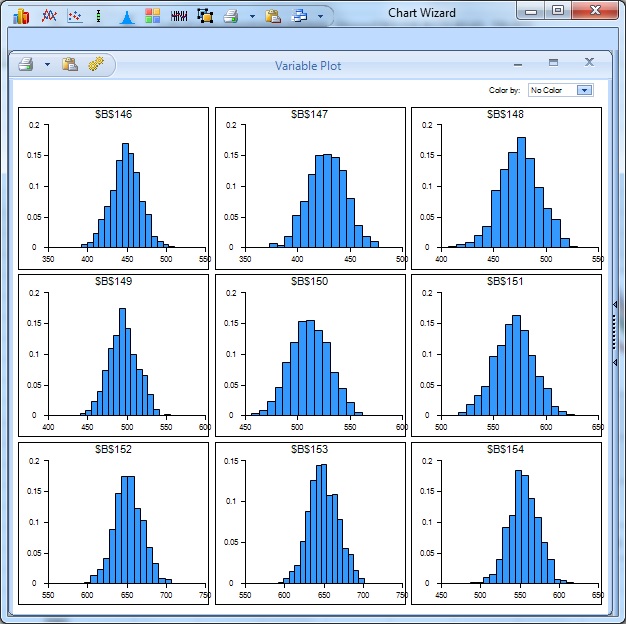Choose the box plot icon
Image resolution: width=626 pixels, height=624 pixels.
(98, 16)
